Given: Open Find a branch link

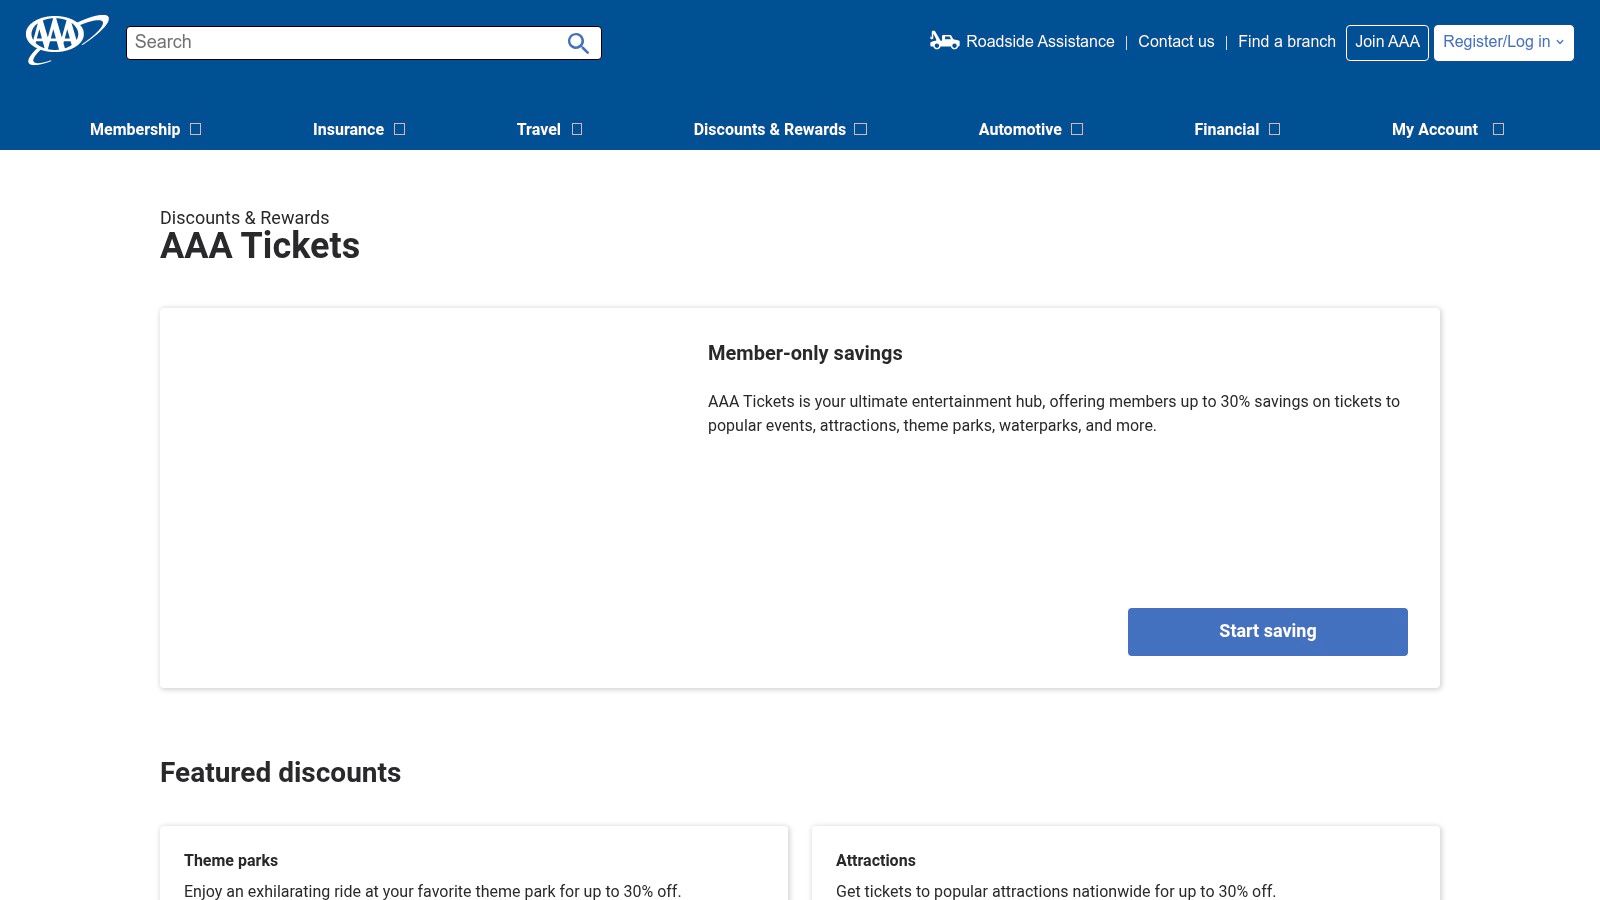Looking at the screenshot, I should pyautogui.click(x=1287, y=42).
